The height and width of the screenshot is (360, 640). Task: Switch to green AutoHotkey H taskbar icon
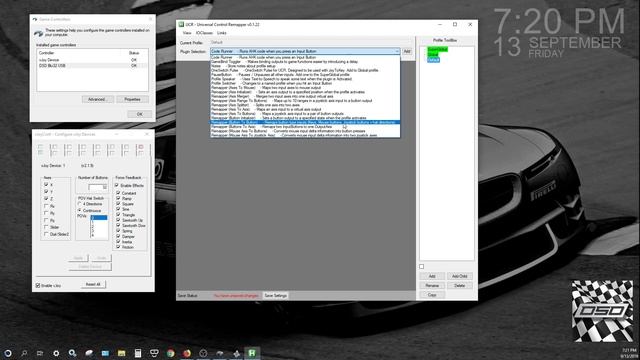(252, 353)
